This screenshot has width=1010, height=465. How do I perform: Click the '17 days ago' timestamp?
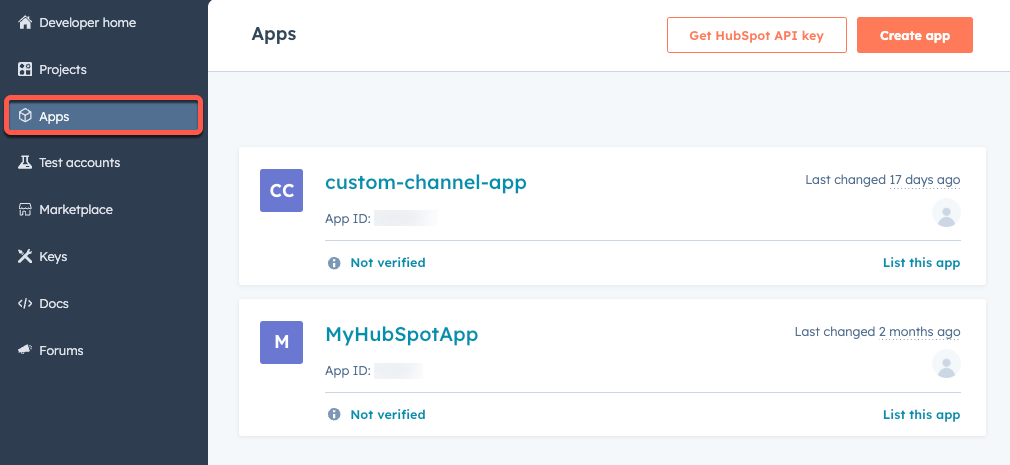click(925, 180)
